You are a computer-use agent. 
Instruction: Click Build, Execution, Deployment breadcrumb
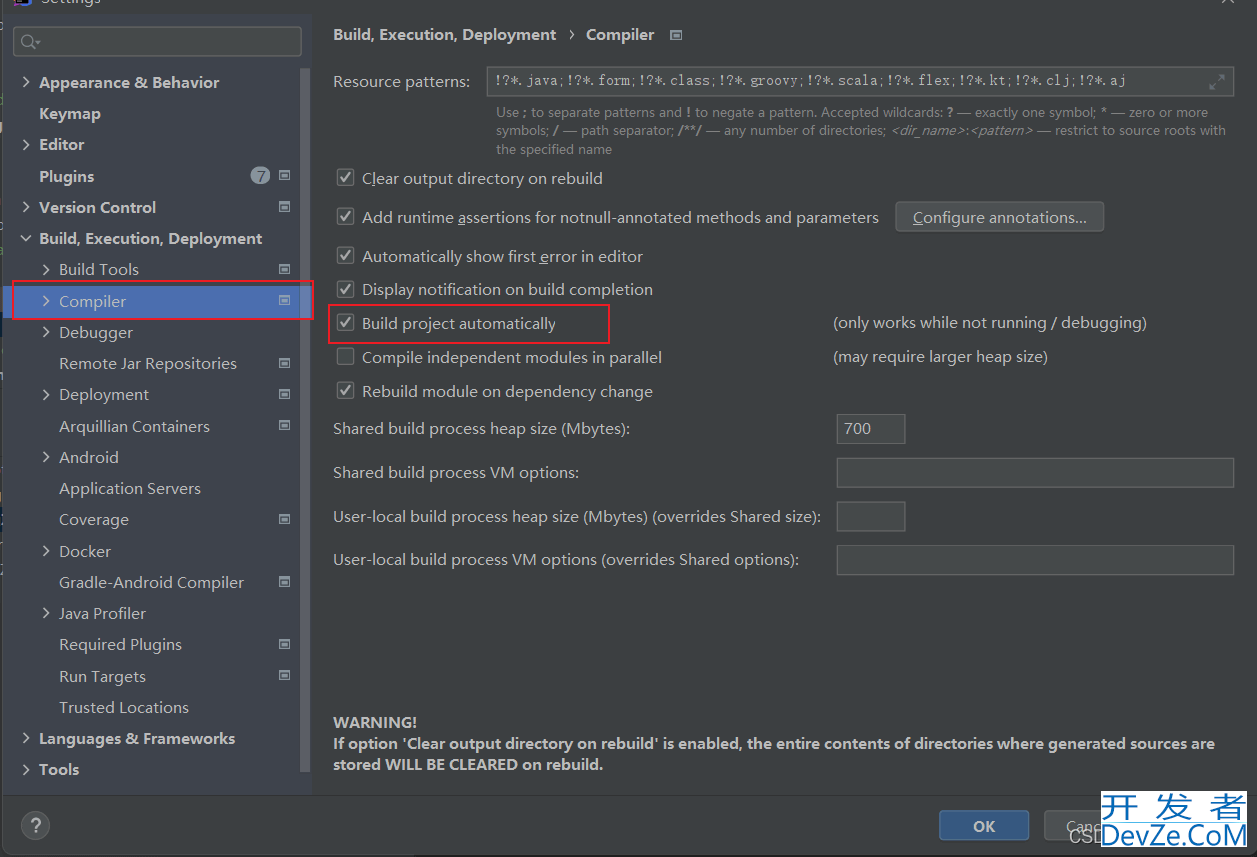point(444,35)
